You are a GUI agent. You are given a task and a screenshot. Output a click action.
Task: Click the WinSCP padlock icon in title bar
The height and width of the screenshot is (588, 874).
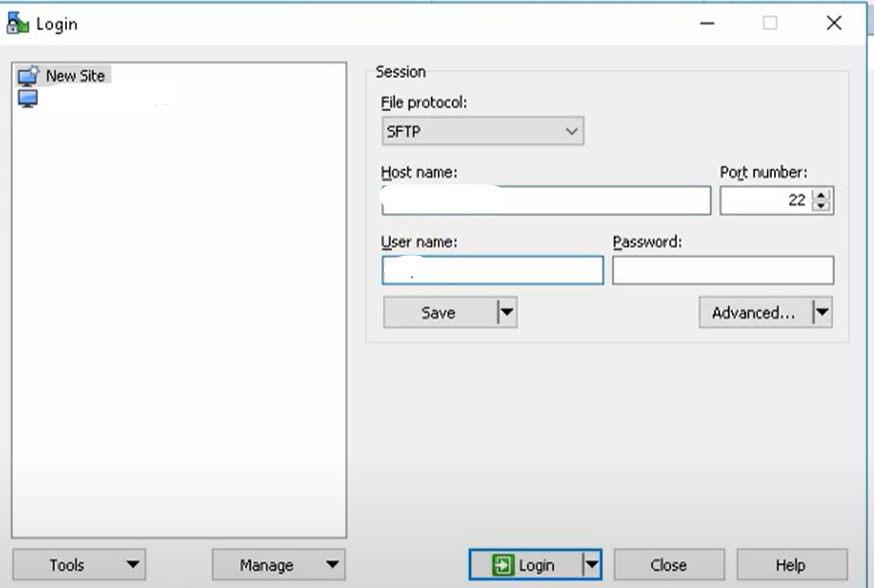point(16,22)
